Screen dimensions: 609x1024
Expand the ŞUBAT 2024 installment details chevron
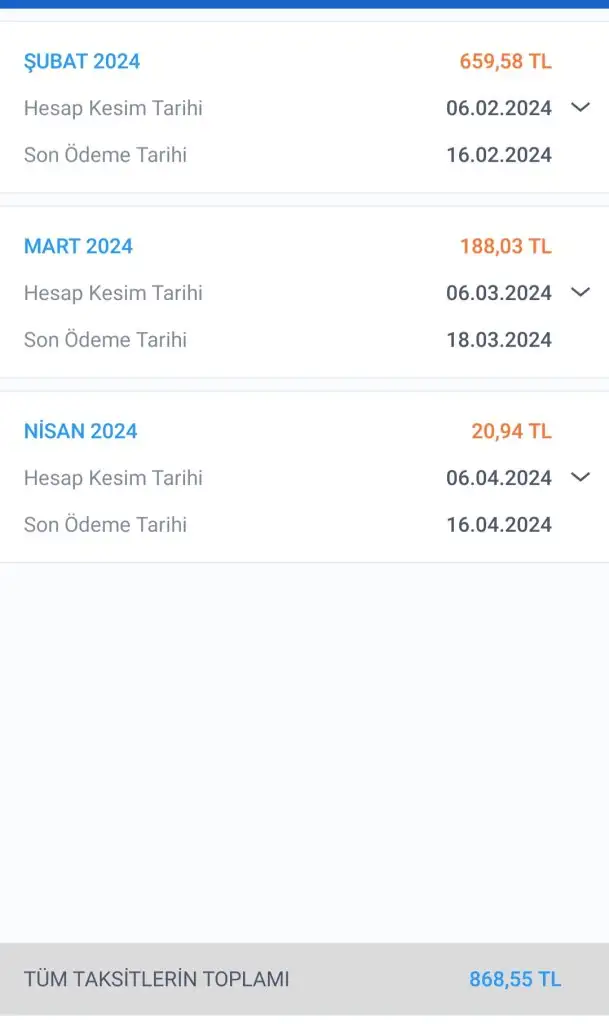[x=580, y=108]
